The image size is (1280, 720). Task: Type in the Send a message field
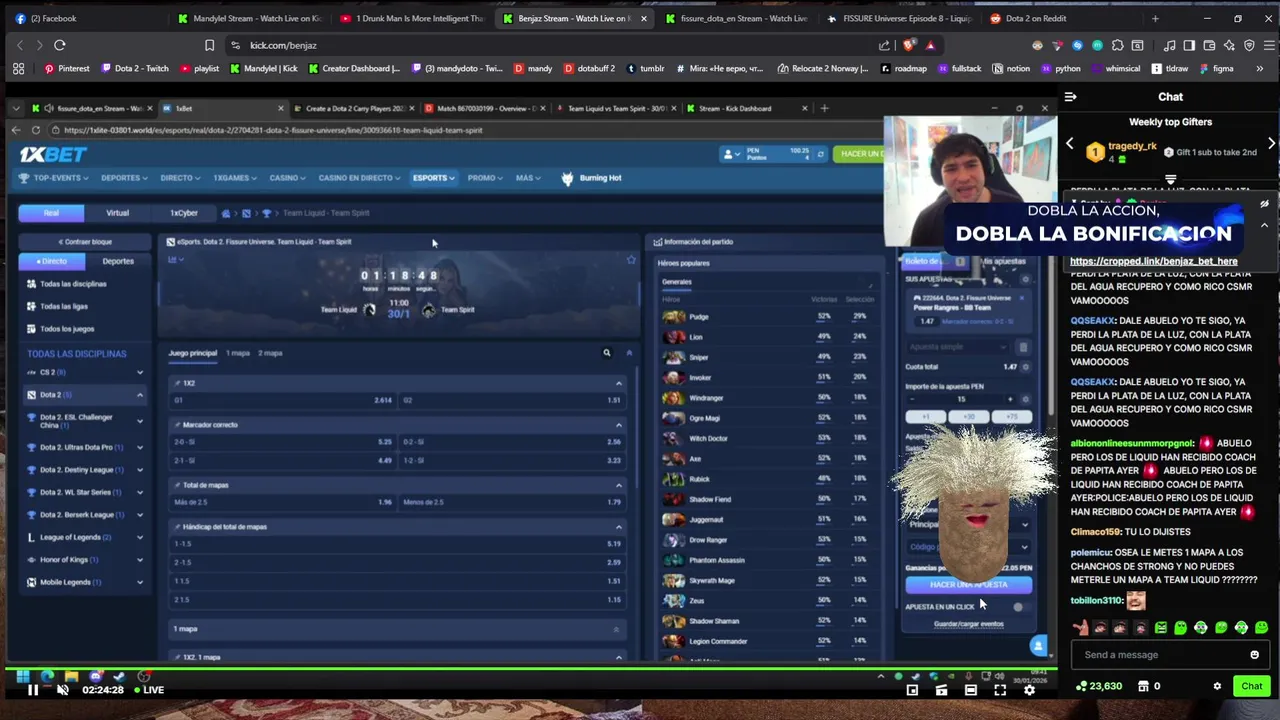[x=1160, y=655]
